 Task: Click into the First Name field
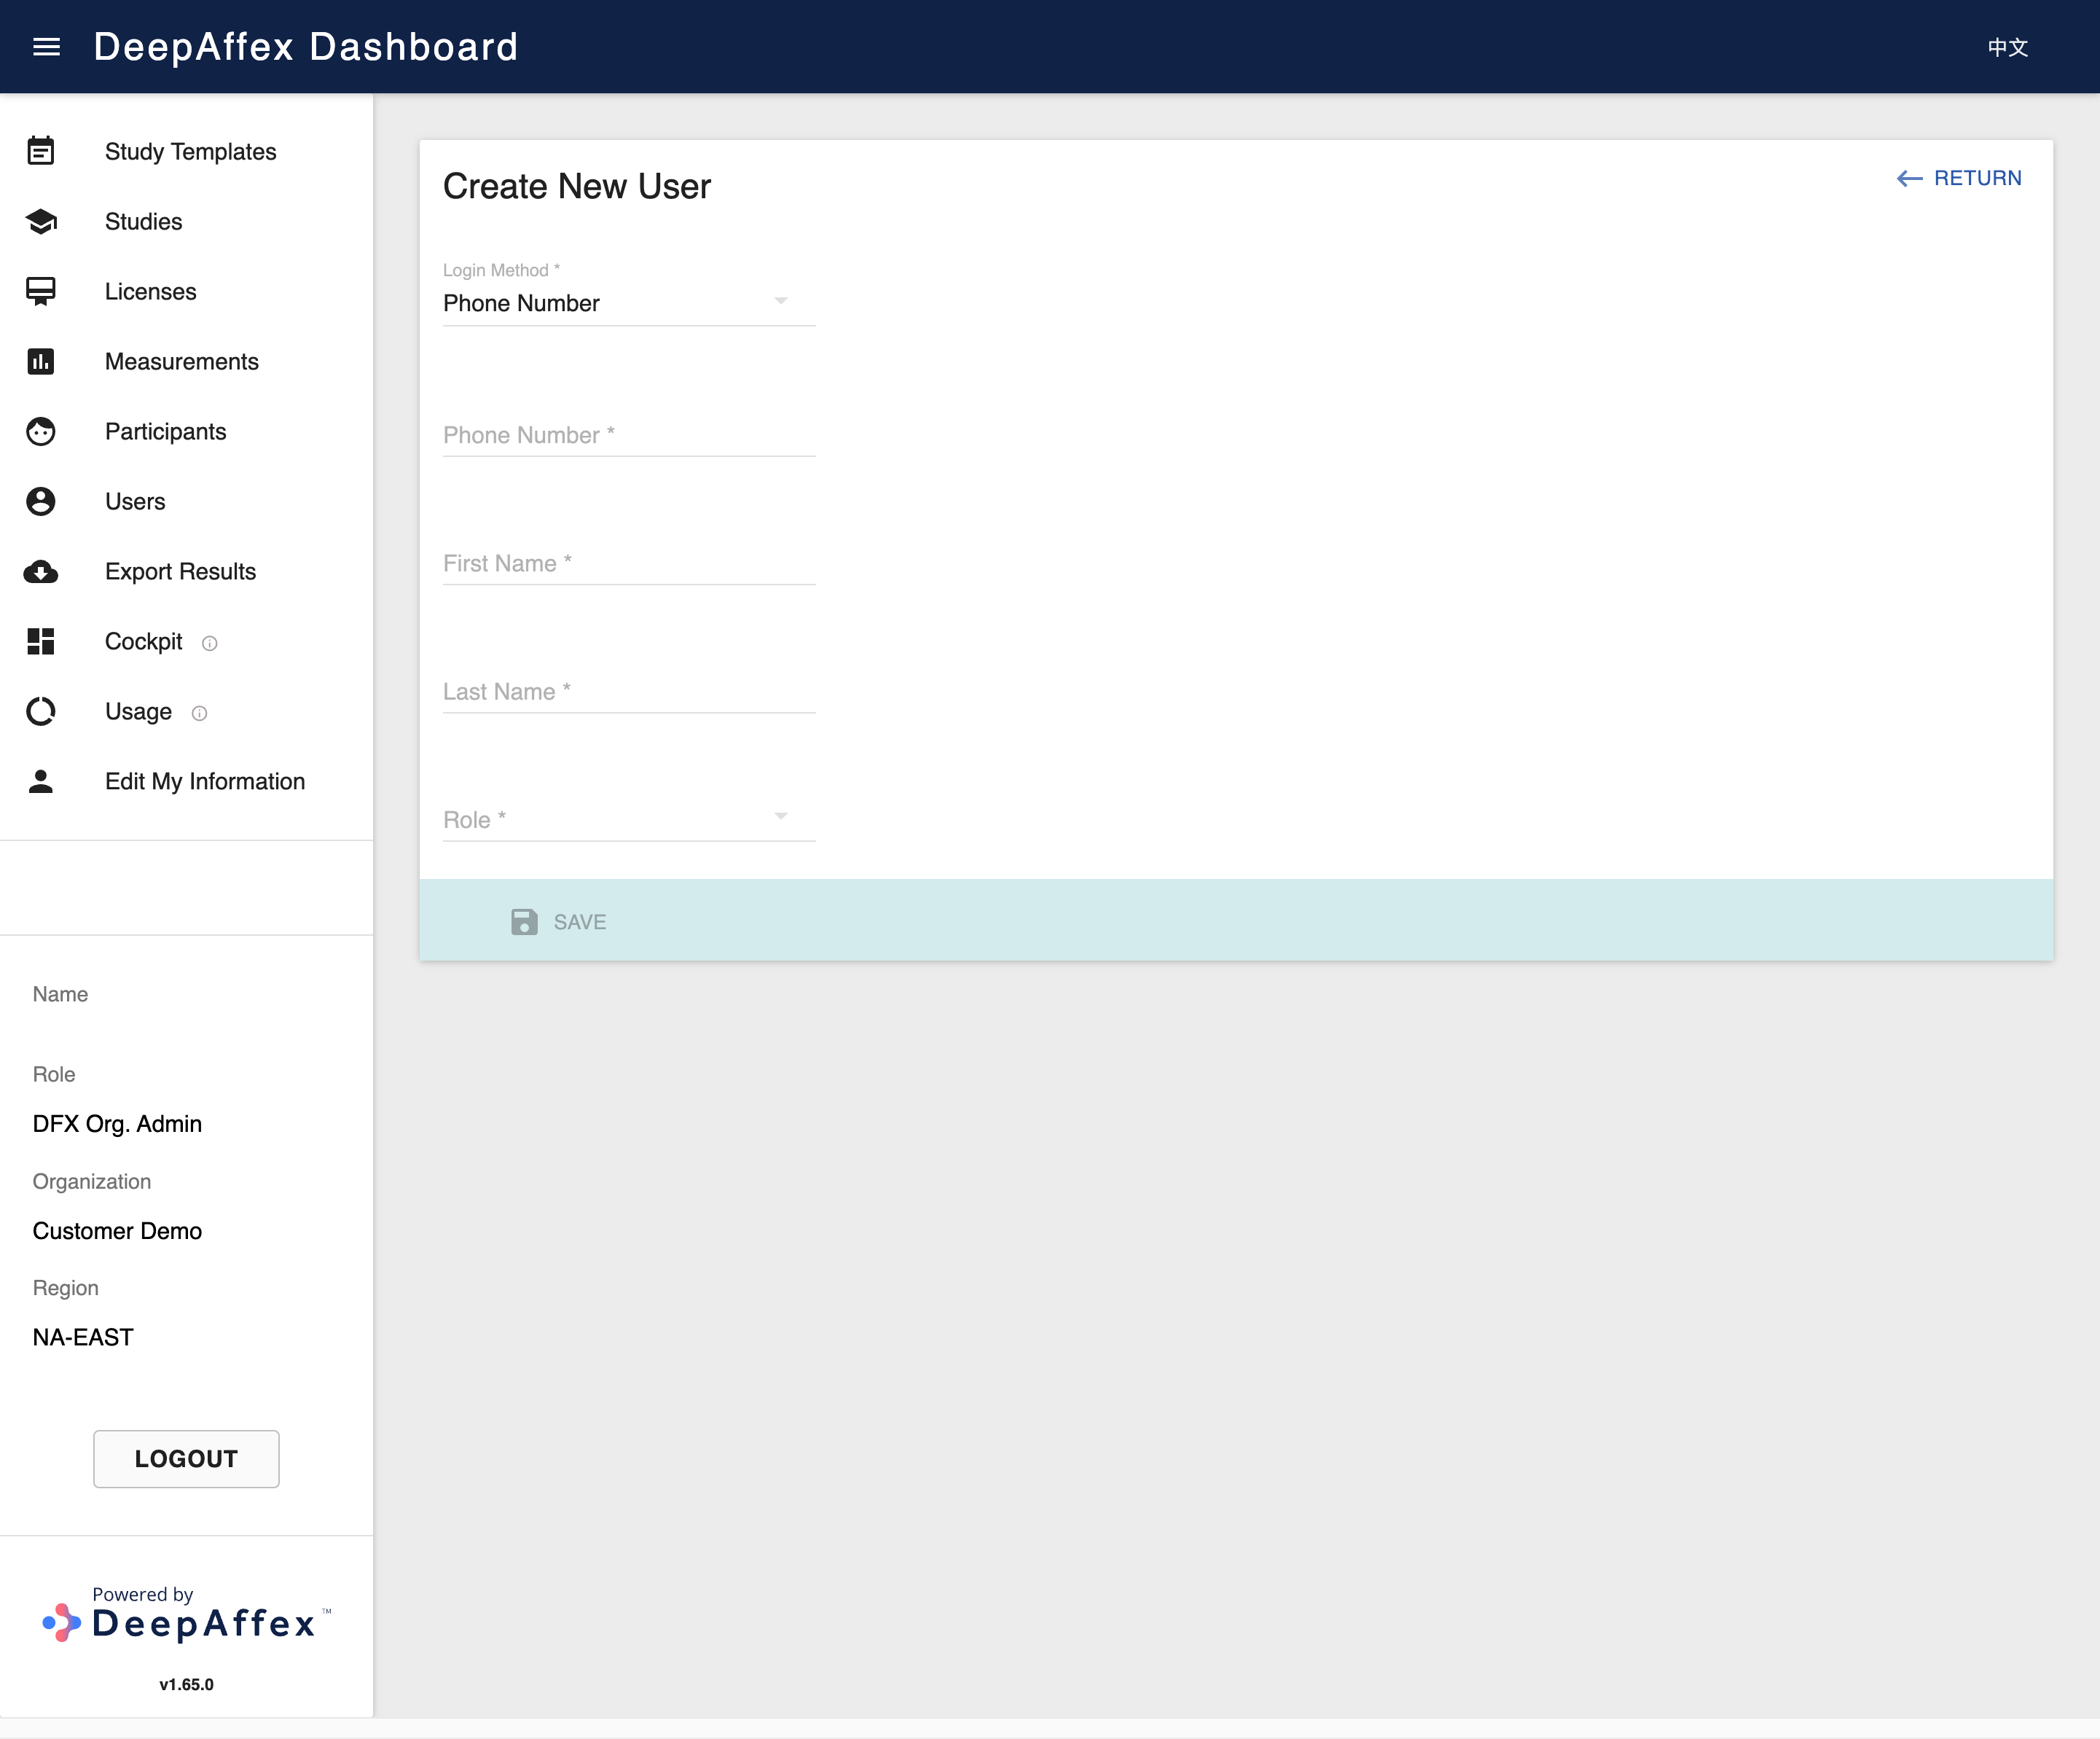(629, 563)
